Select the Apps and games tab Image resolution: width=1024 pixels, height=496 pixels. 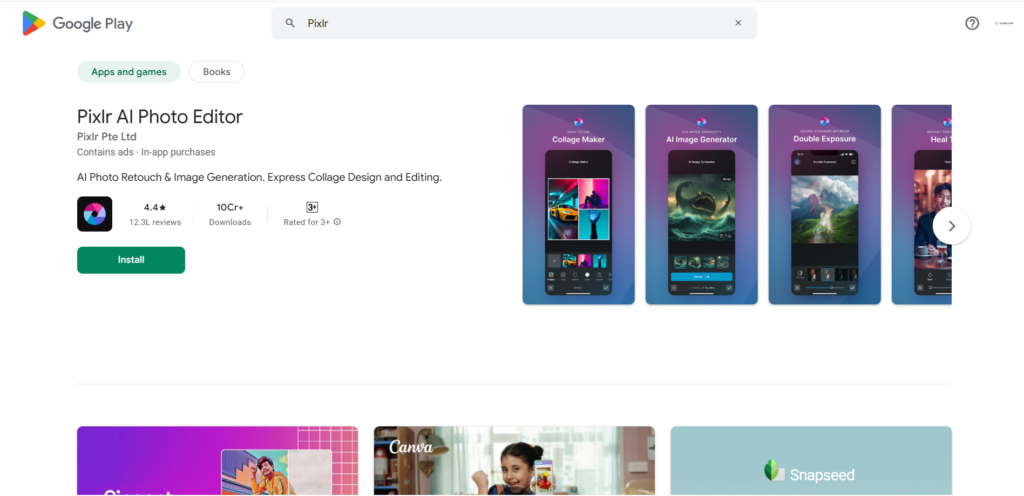point(129,72)
